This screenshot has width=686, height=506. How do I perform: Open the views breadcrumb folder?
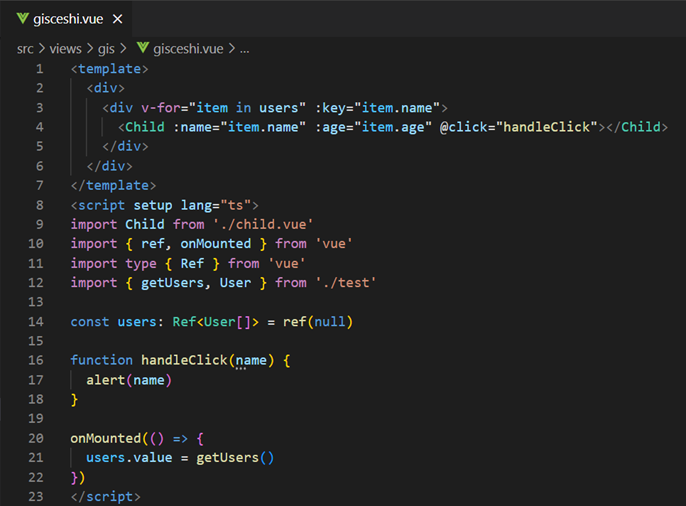[x=65, y=48]
